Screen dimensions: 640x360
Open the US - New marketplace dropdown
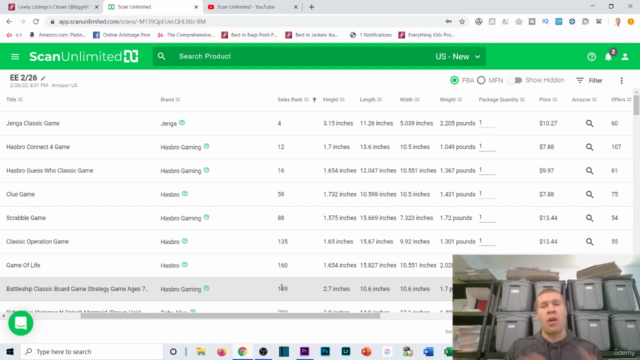tap(458, 57)
